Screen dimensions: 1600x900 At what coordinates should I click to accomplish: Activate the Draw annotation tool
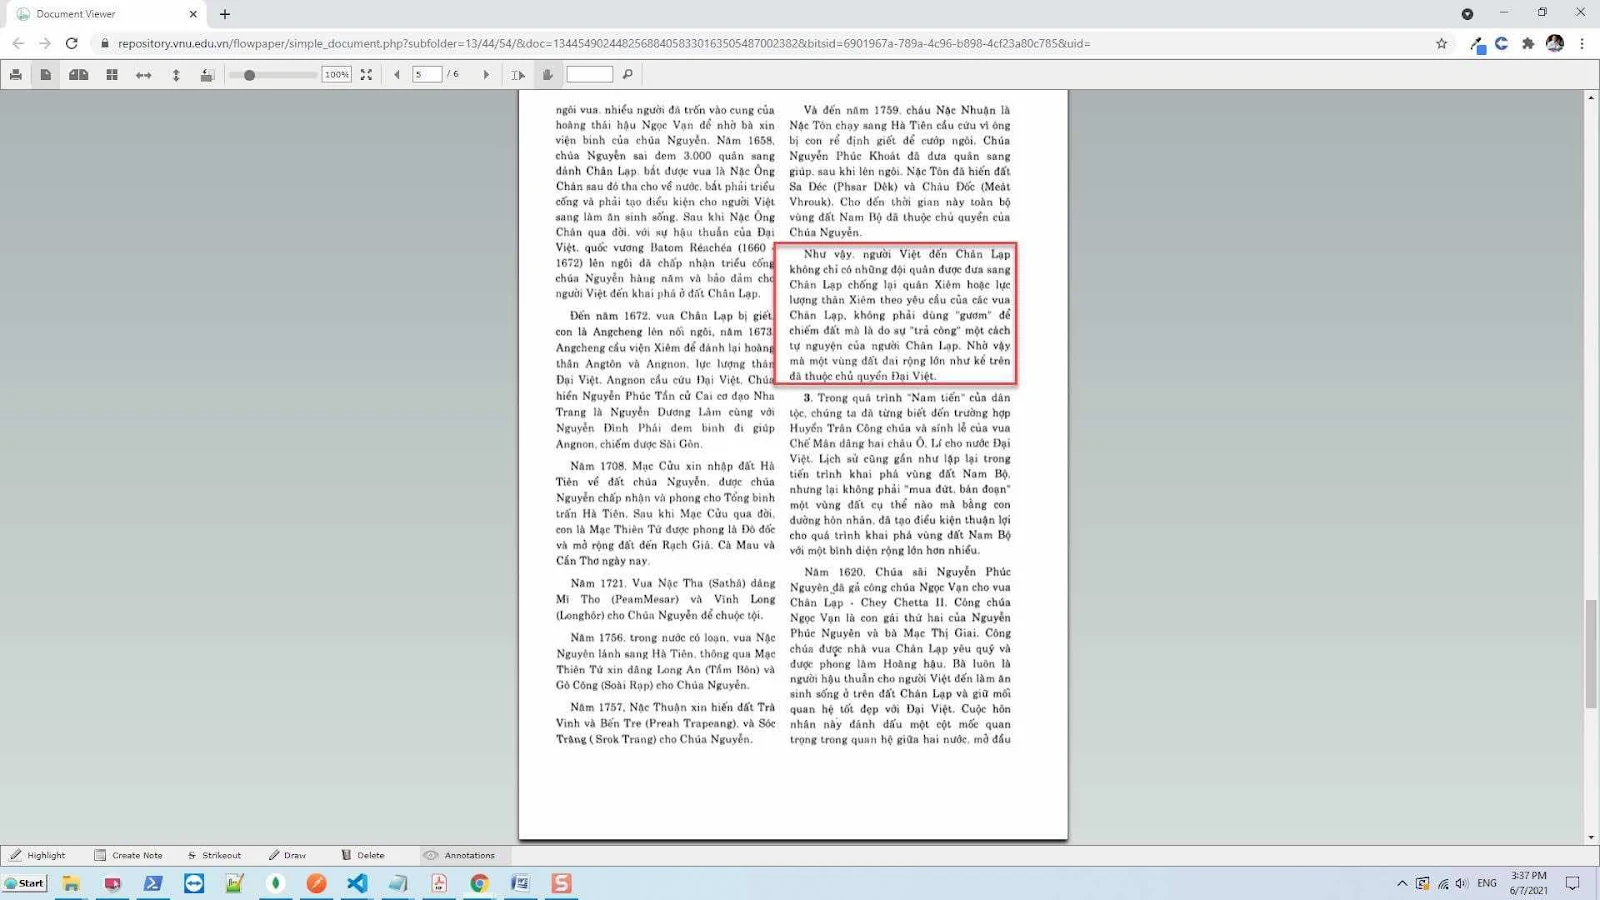(x=287, y=855)
